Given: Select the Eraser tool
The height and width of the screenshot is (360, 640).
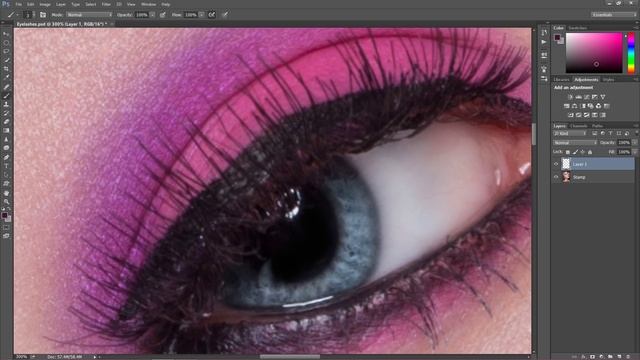Looking at the screenshot, I should coord(6,122).
